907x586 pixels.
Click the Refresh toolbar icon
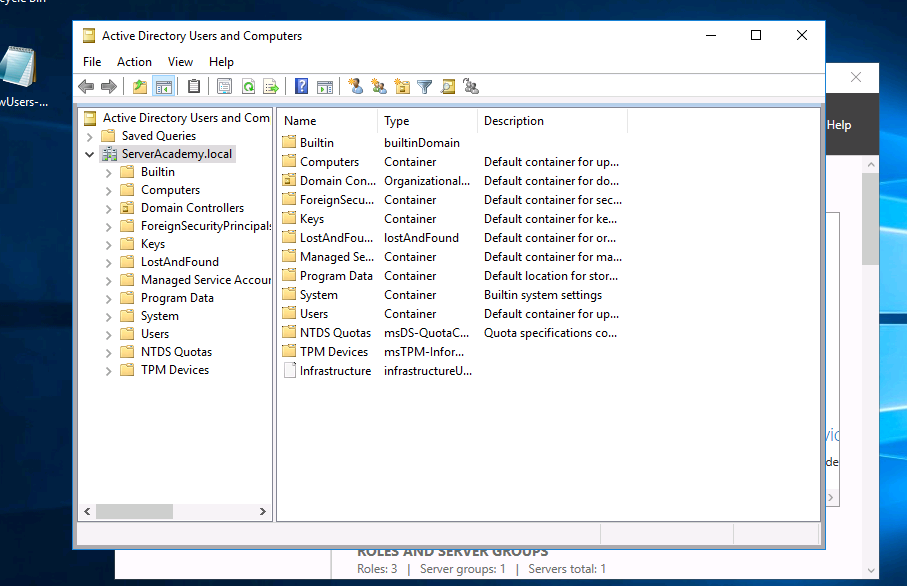pos(248,87)
